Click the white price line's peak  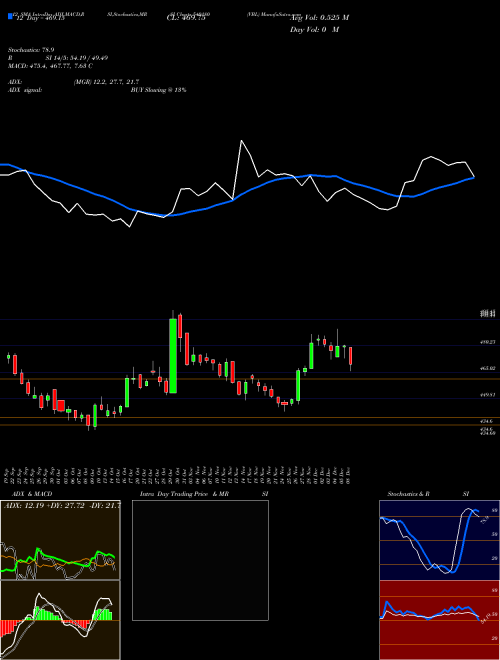(x=242, y=141)
